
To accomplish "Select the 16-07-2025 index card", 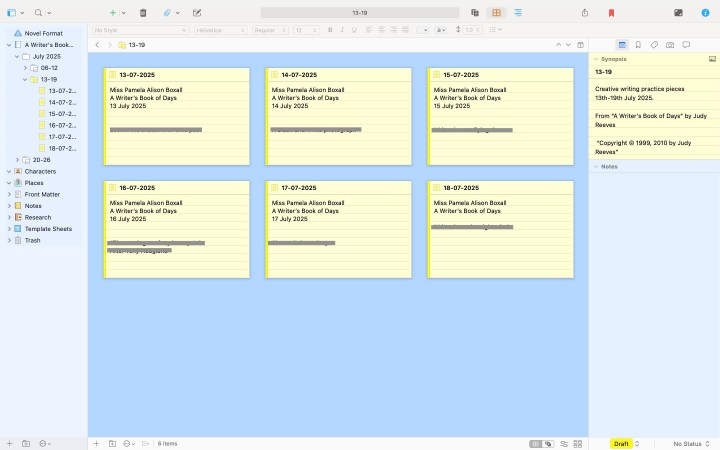I will click(x=177, y=229).
